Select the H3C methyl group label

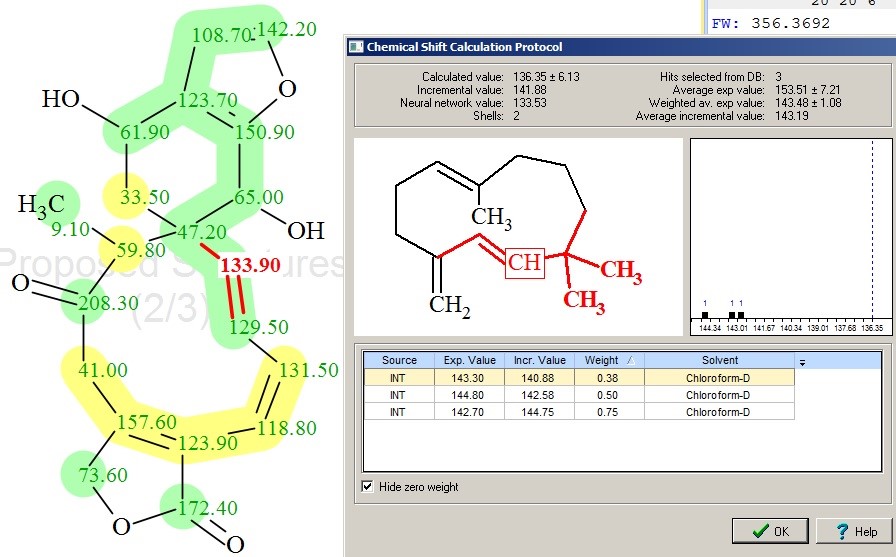41,204
